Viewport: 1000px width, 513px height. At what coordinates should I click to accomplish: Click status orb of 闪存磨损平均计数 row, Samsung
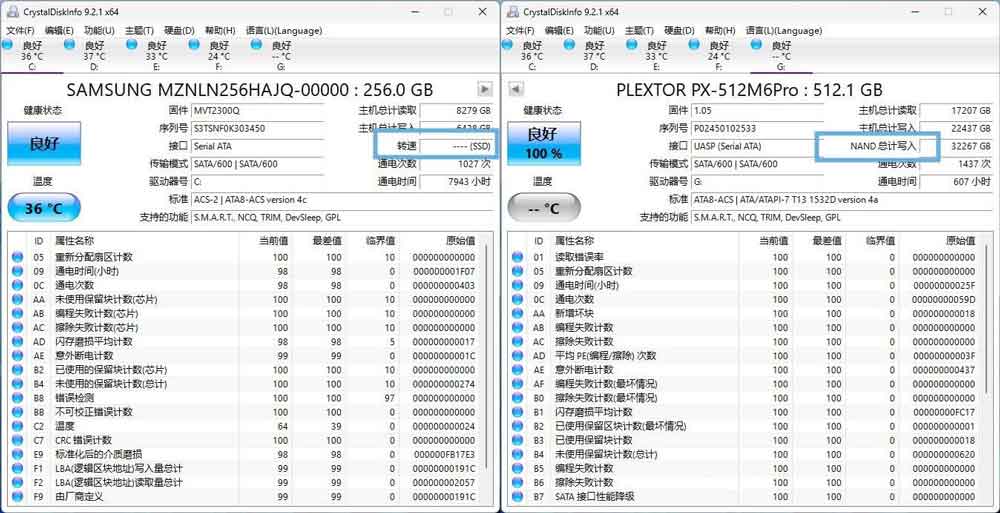click(18, 342)
